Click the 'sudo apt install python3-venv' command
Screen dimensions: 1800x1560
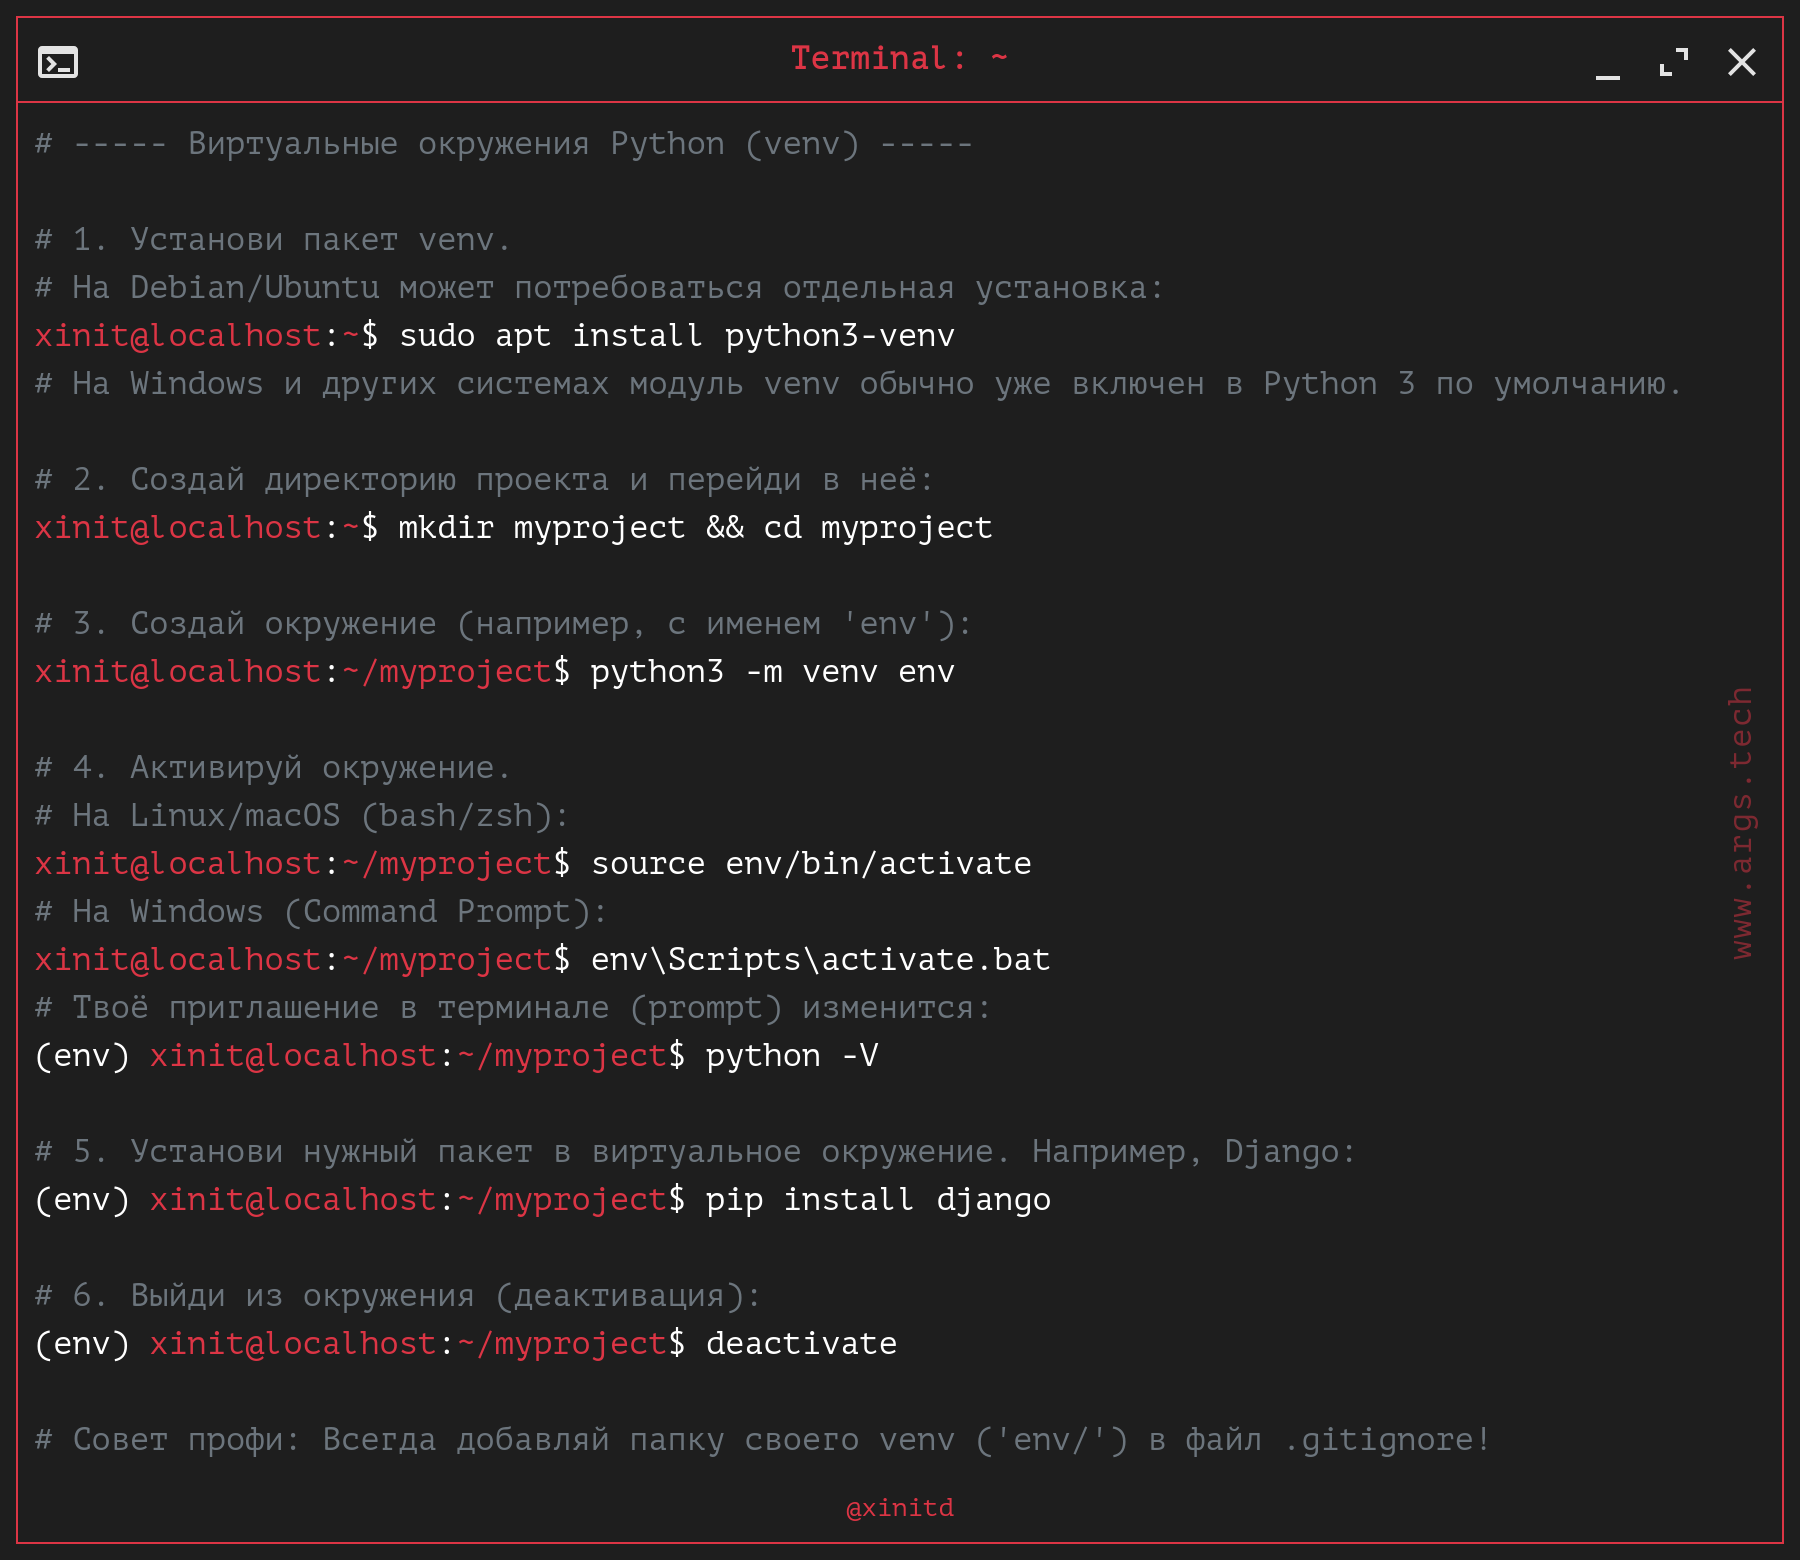click(x=676, y=336)
